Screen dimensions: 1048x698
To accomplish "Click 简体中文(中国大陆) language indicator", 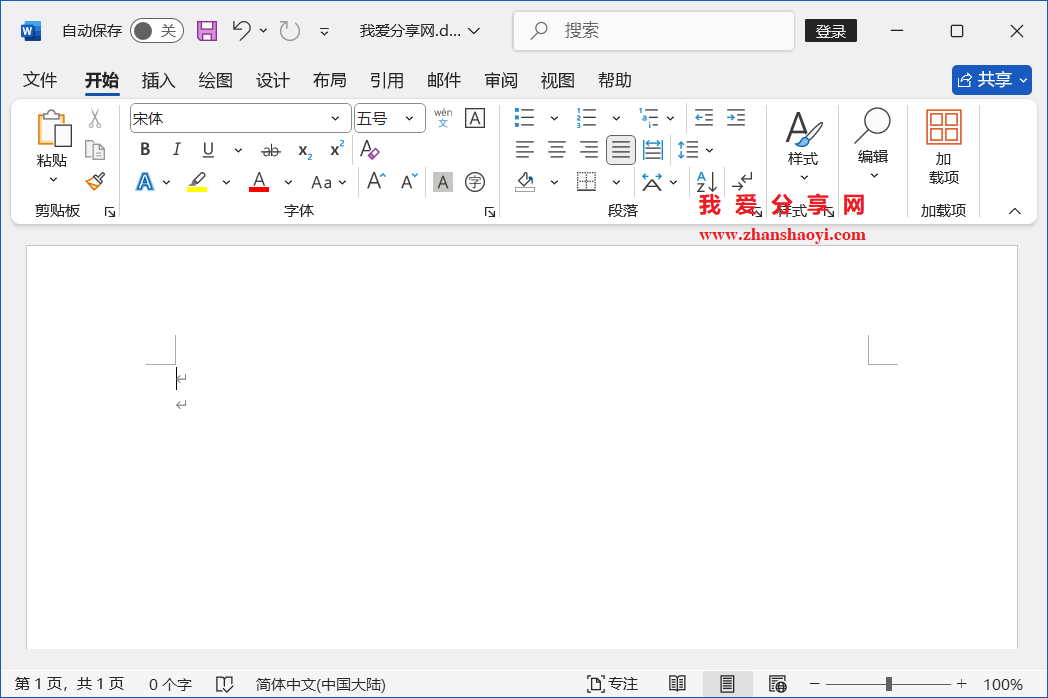I will point(320,684).
